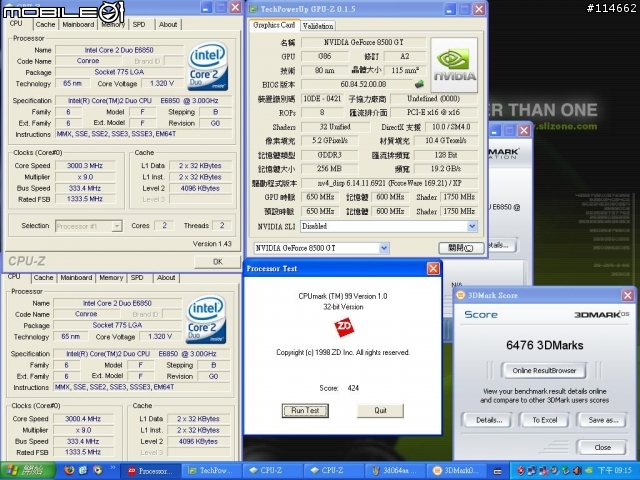
Task: Click OK in the top CPU-Z window
Action: pos(218,262)
